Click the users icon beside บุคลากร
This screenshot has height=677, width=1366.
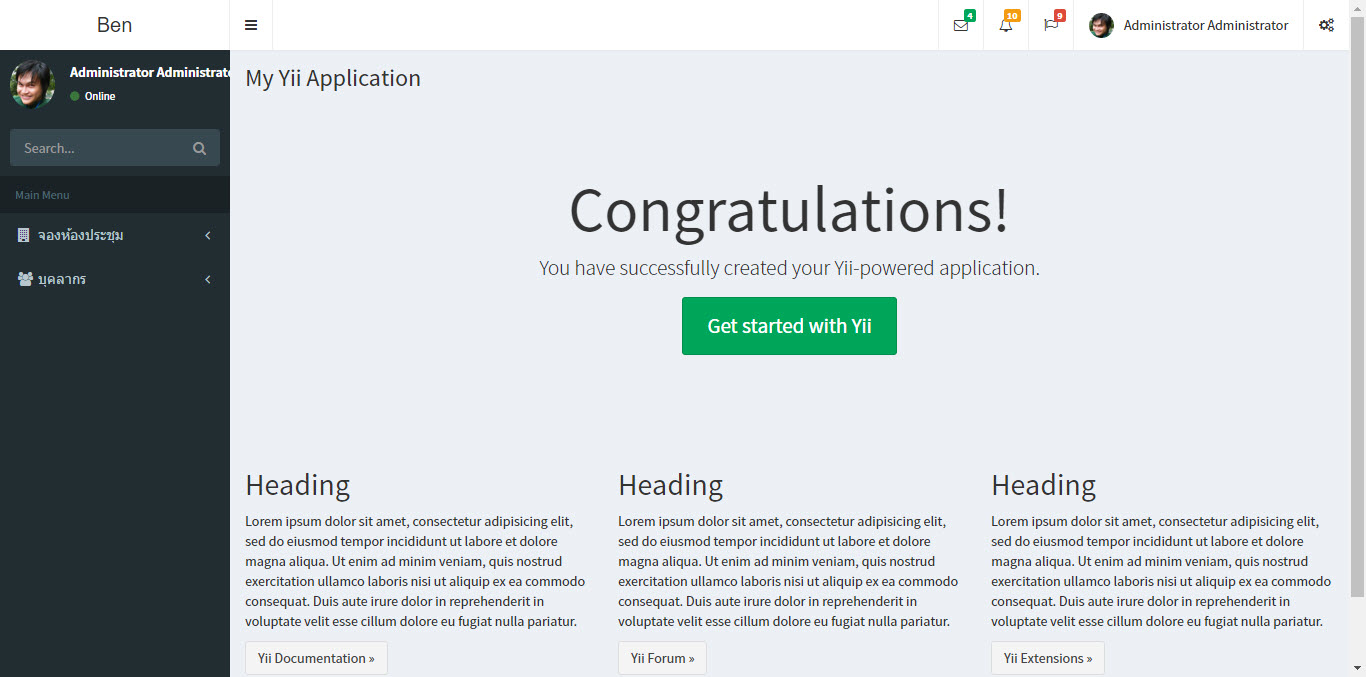25,279
